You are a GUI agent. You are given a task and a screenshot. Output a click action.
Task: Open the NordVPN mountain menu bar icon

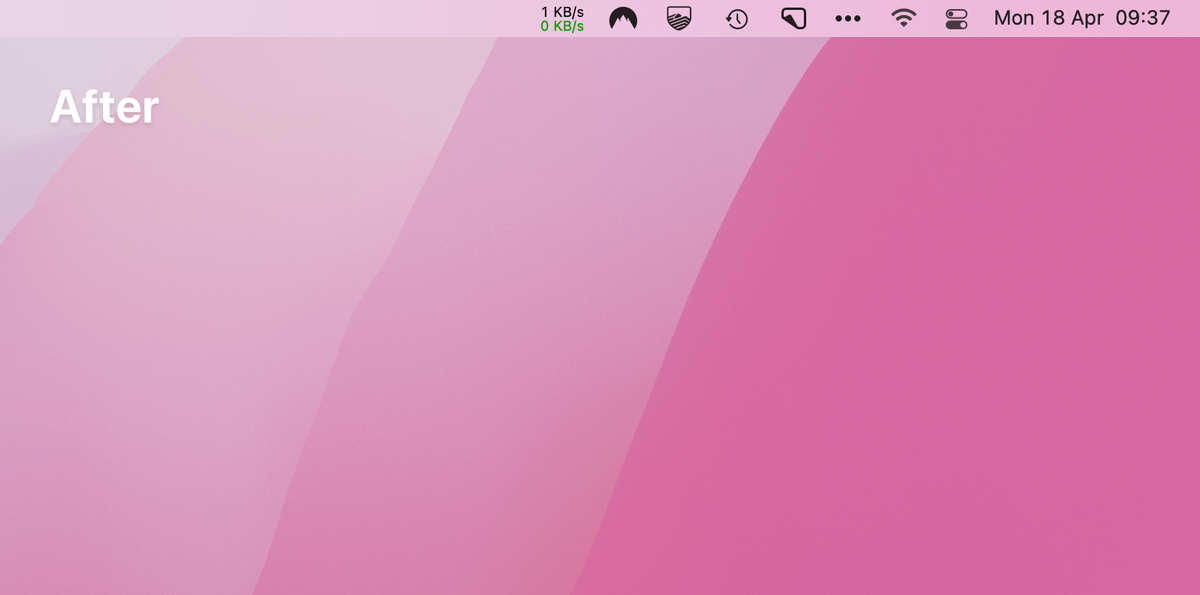point(623,18)
